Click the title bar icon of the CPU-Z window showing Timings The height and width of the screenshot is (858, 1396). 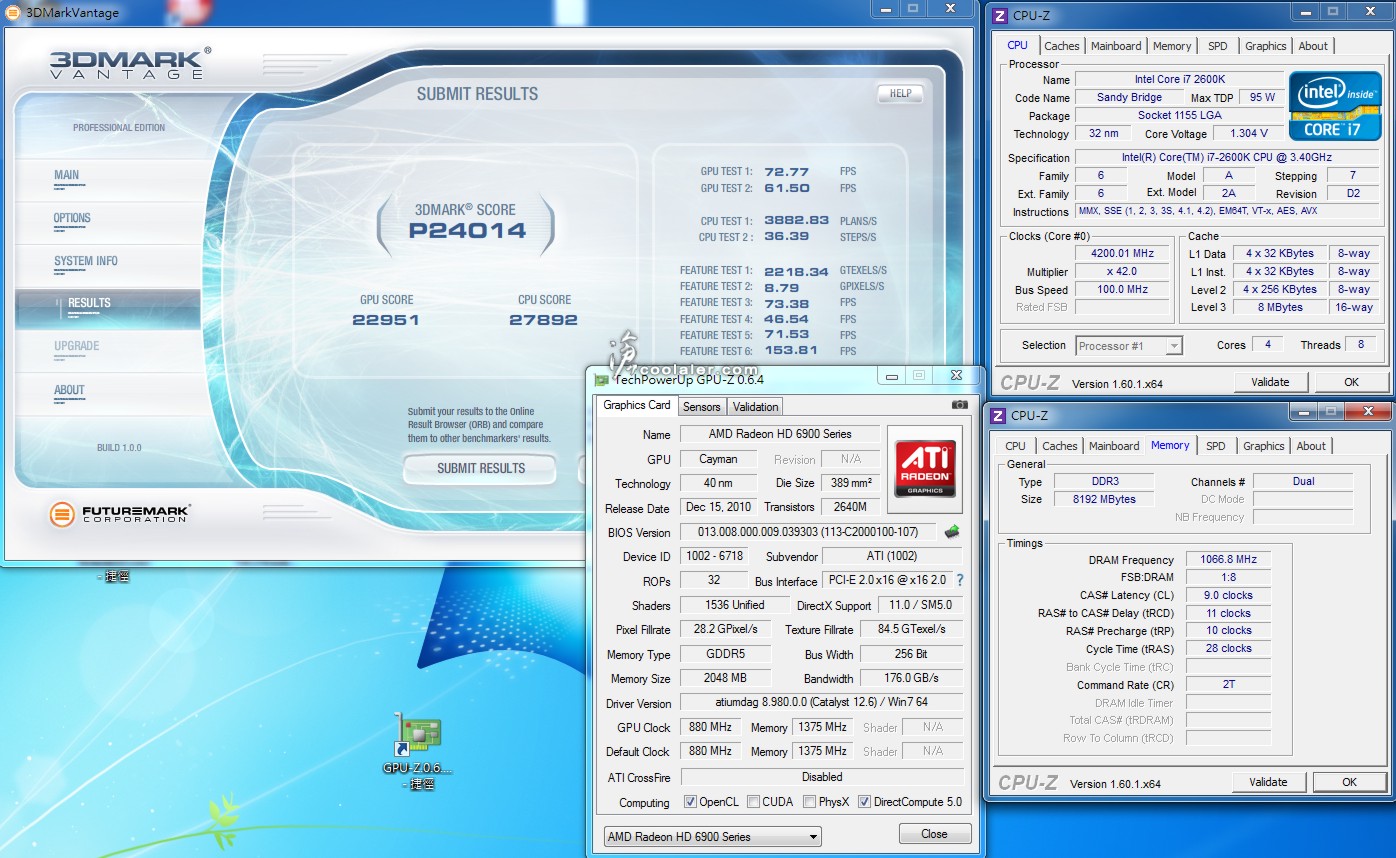(x=997, y=415)
